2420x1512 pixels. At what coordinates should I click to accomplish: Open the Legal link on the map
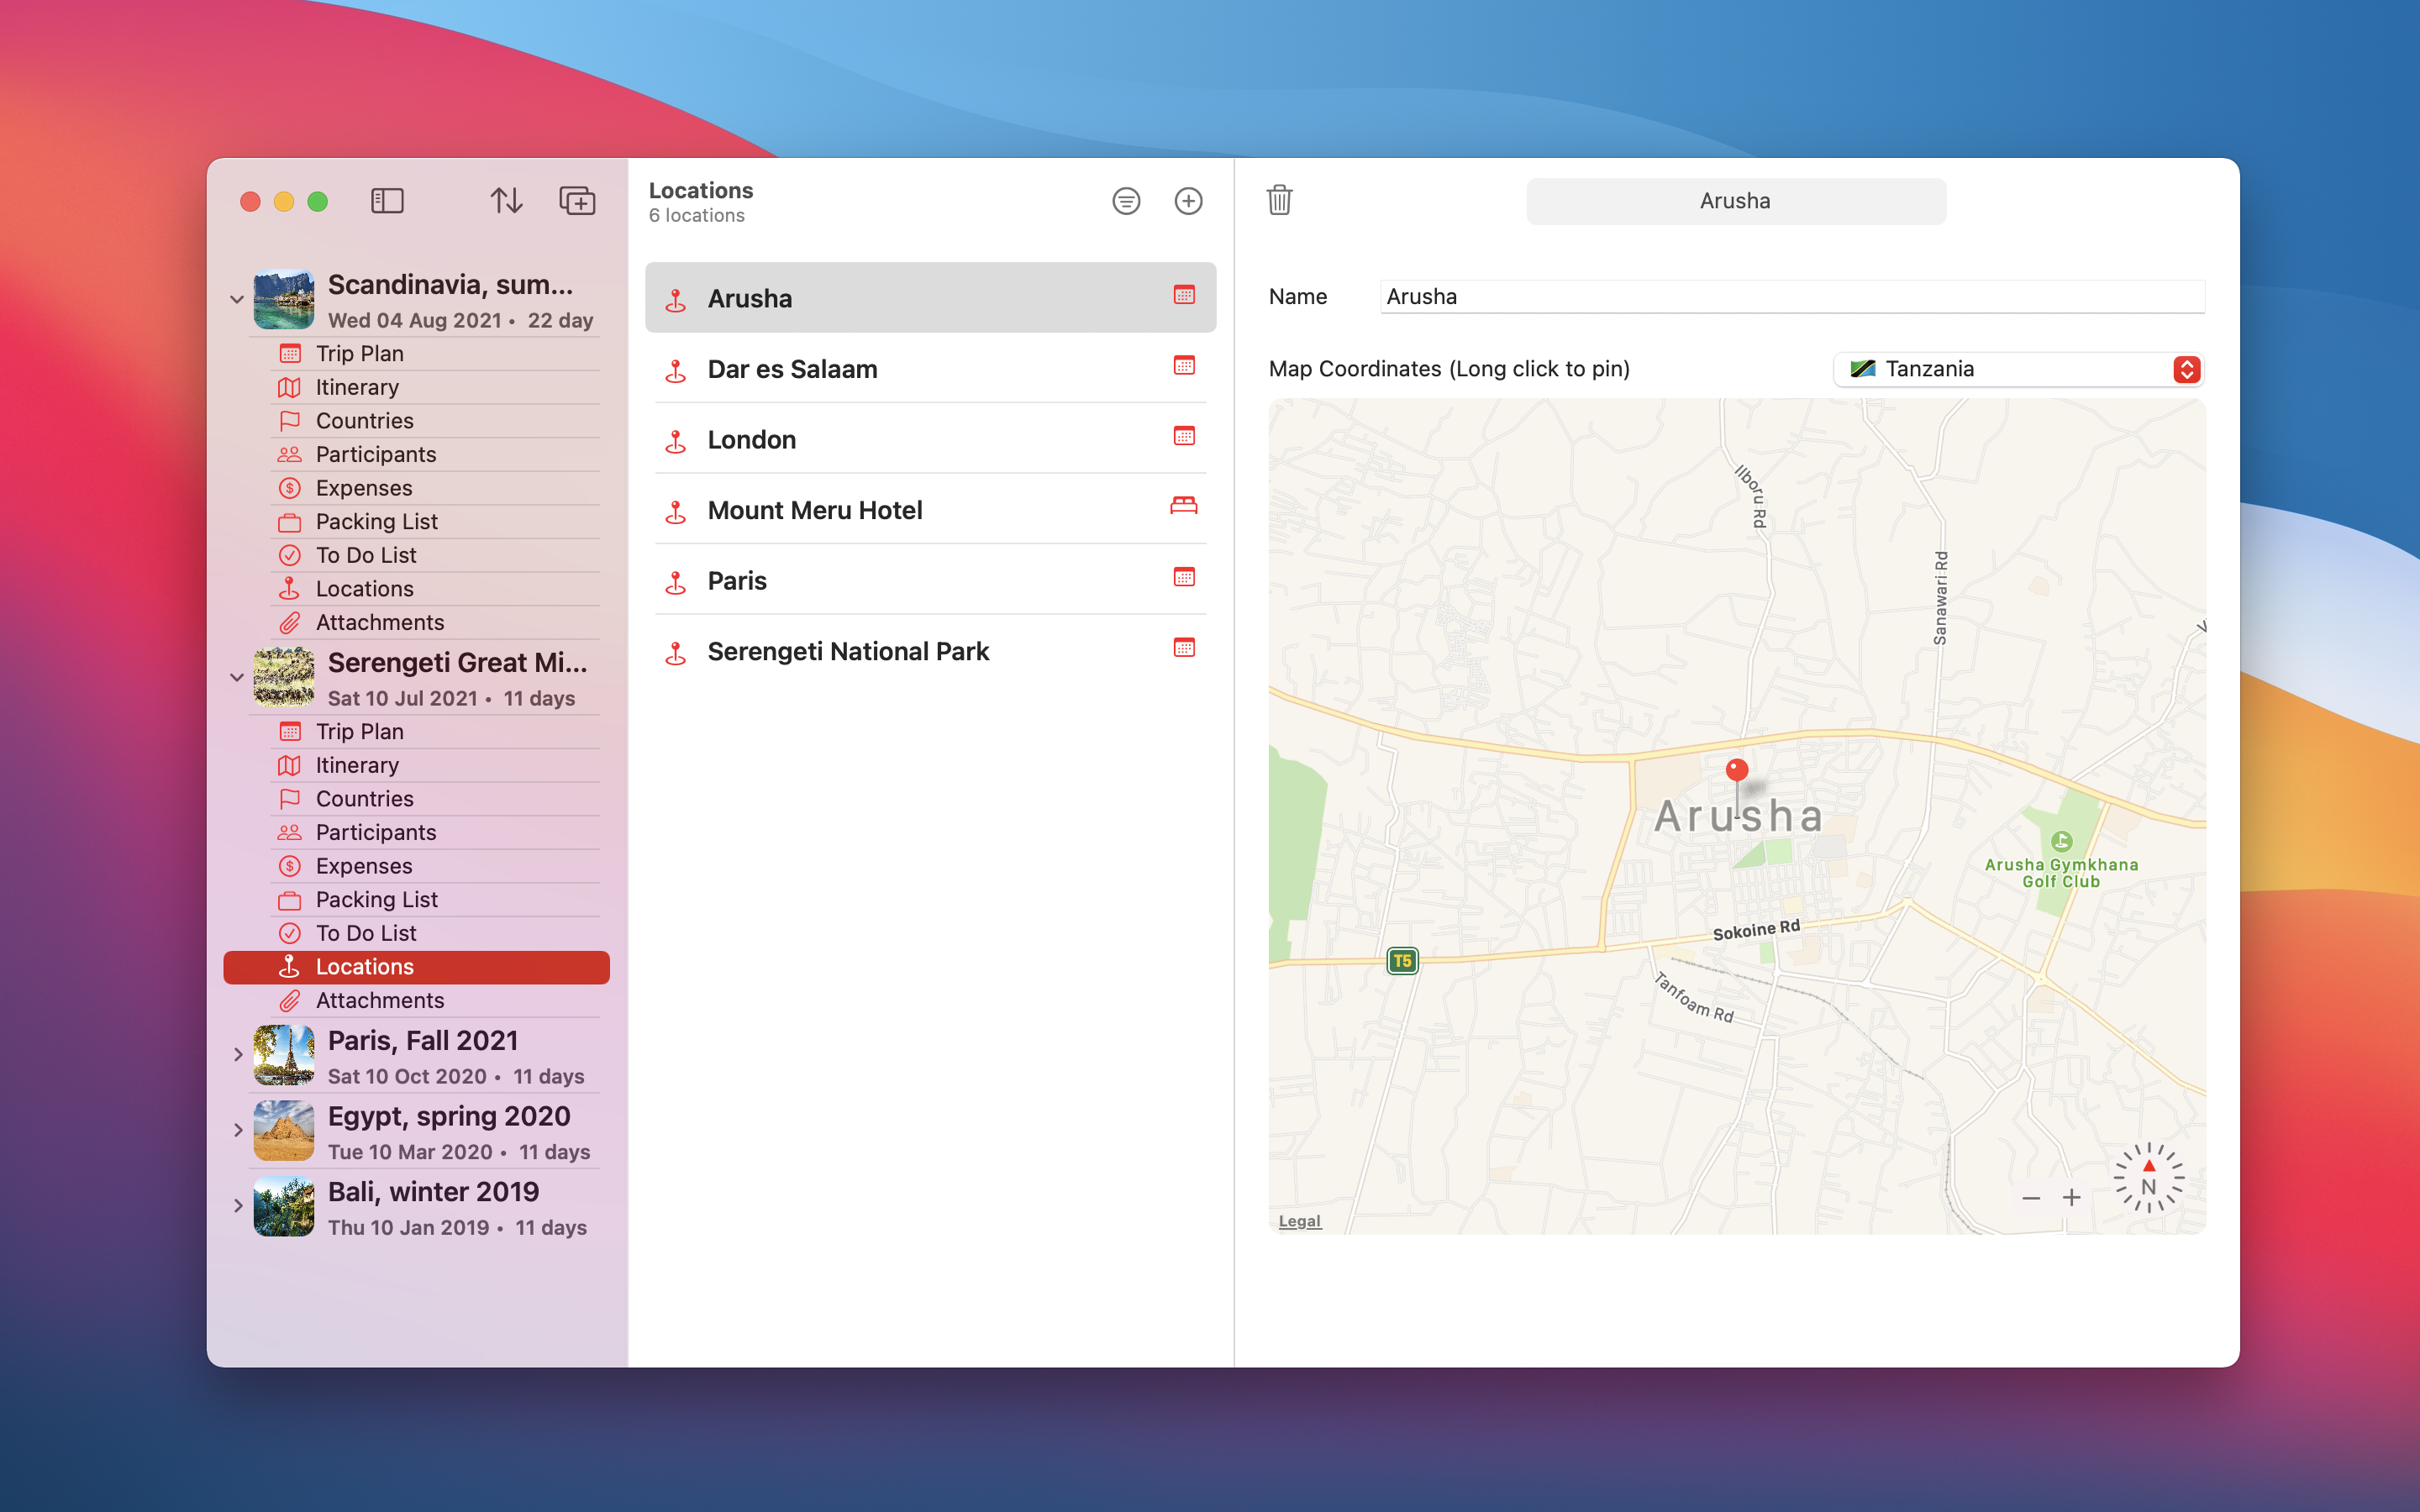[x=1299, y=1221]
